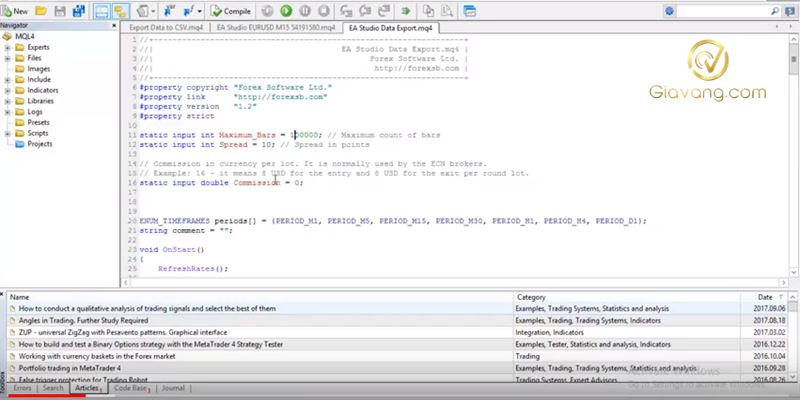Screen dimensions: 800x400
Task: Open the Search tab in Toolbox
Action: [x=53, y=388]
